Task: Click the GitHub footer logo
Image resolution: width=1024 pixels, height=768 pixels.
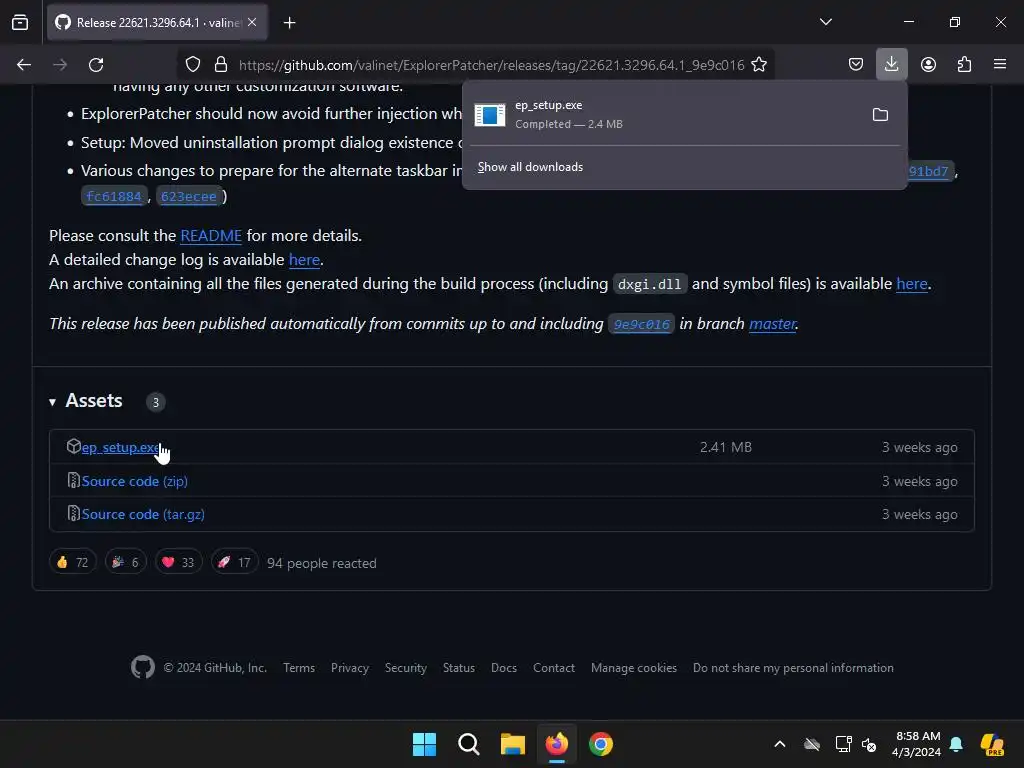Action: [x=142, y=667]
